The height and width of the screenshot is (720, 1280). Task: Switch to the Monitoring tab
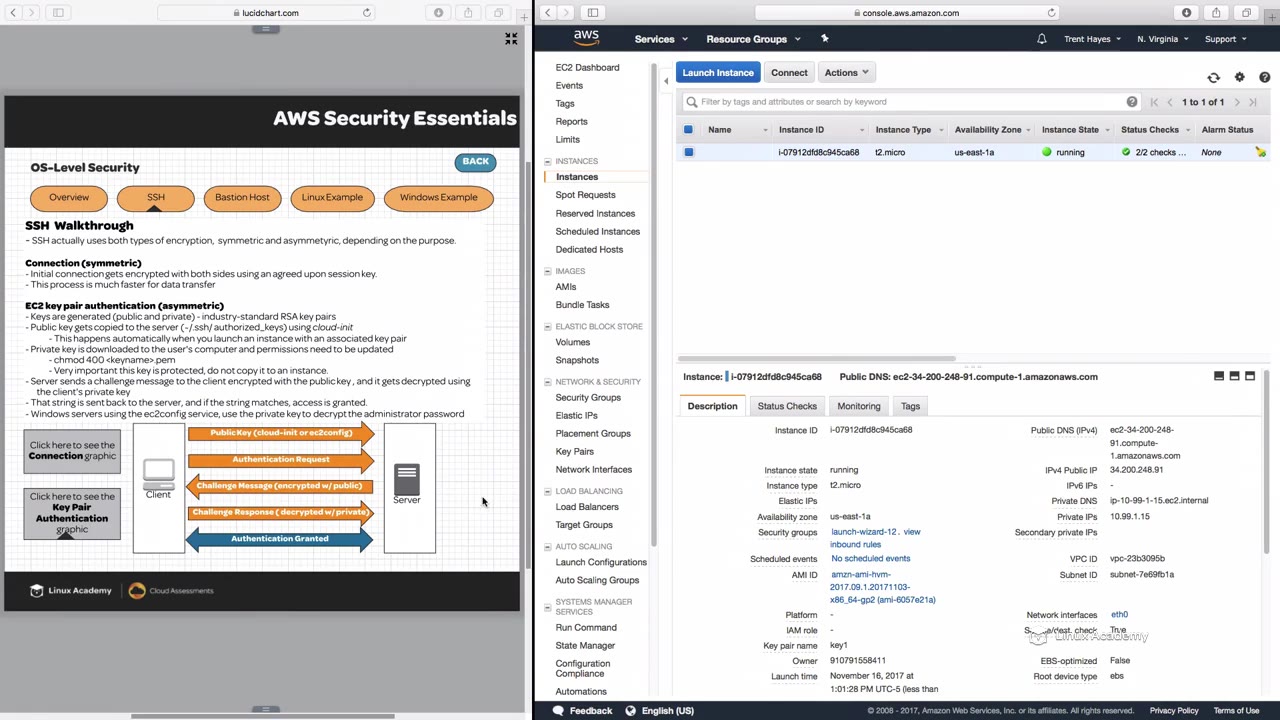859,406
